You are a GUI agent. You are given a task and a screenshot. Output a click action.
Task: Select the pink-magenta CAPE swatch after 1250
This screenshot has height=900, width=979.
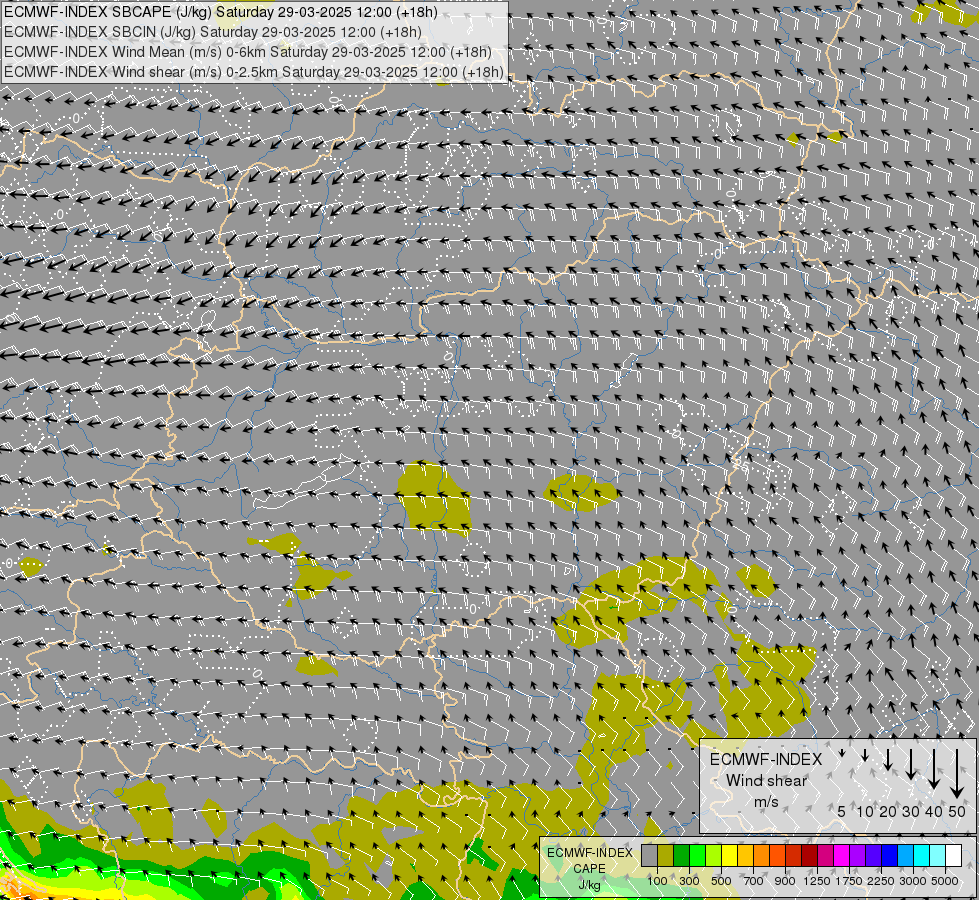pos(825,856)
